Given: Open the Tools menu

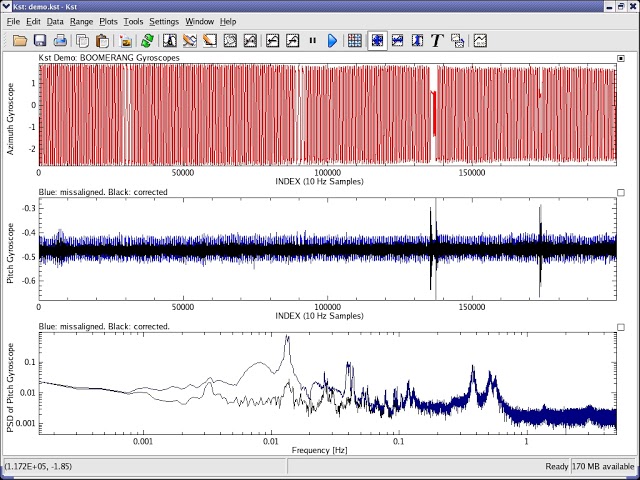Looking at the screenshot, I should coord(133,22).
